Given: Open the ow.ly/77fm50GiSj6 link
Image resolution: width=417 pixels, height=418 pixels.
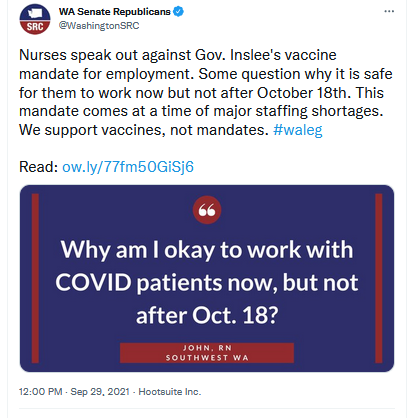Looking at the screenshot, I should click(x=128, y=167).
